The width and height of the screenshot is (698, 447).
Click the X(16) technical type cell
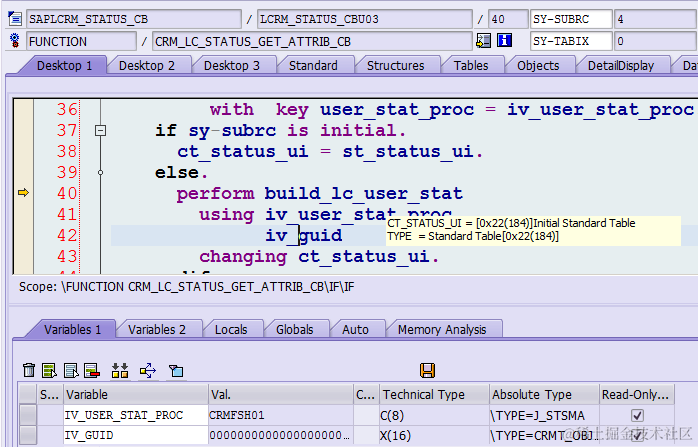[x=434, y=435]
